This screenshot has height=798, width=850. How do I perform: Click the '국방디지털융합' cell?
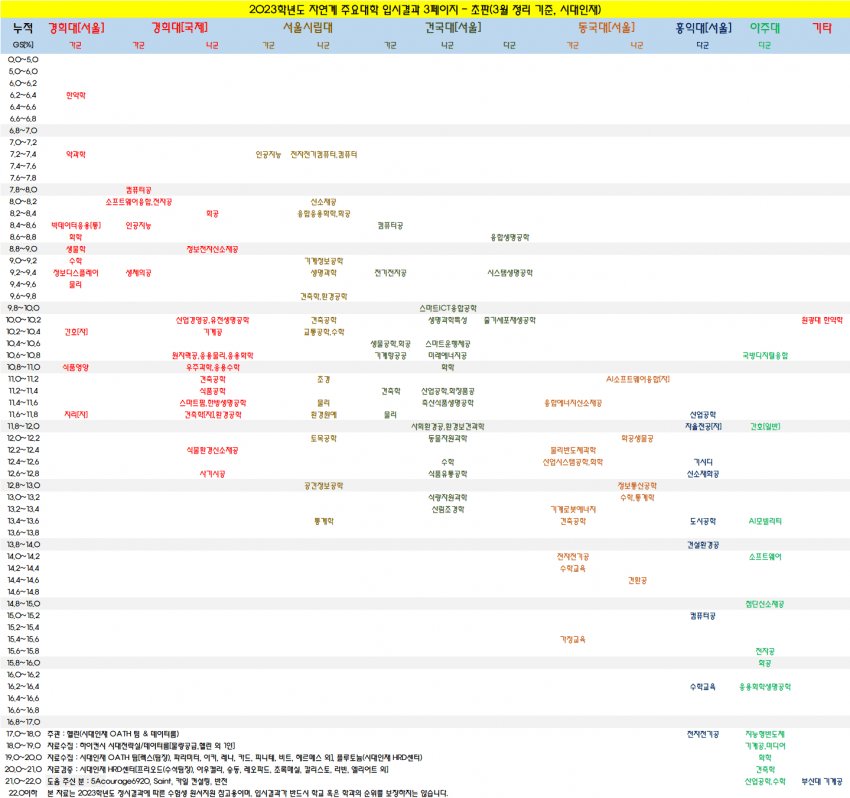765,355
